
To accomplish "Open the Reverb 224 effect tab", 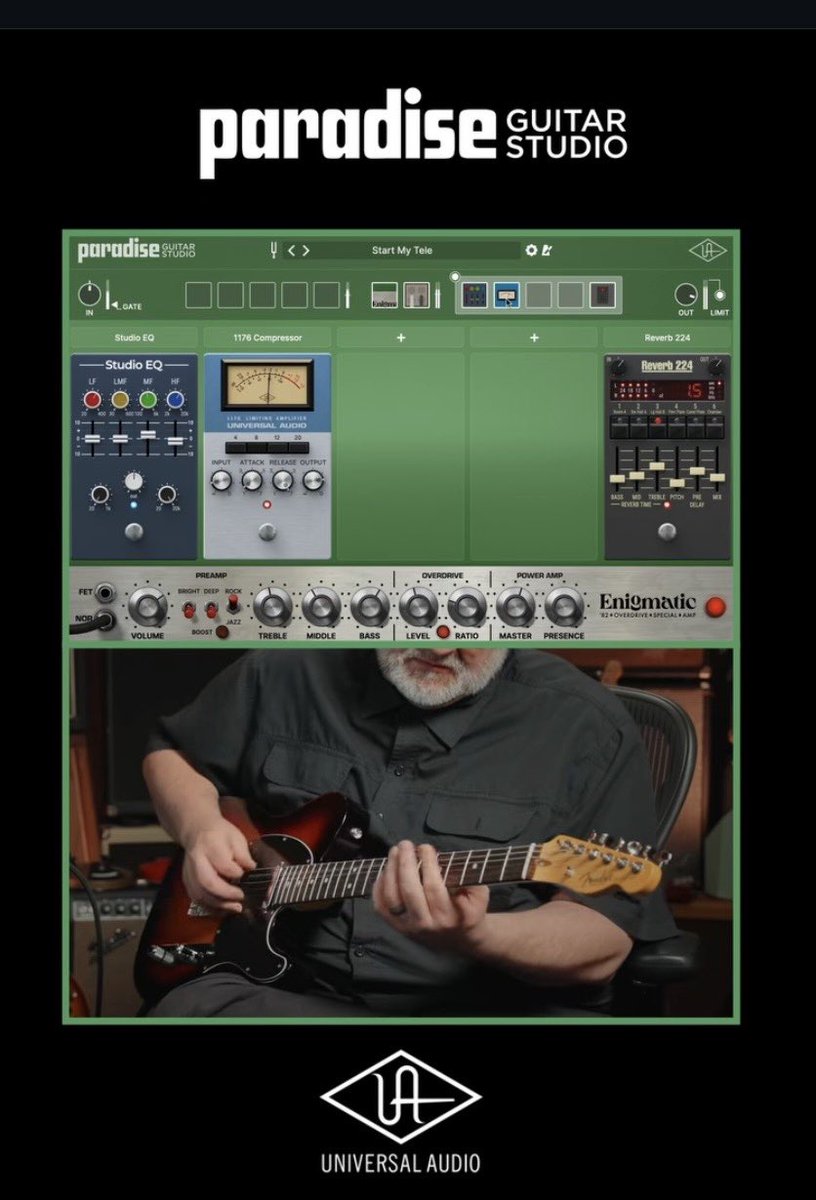I will point(667,338).
